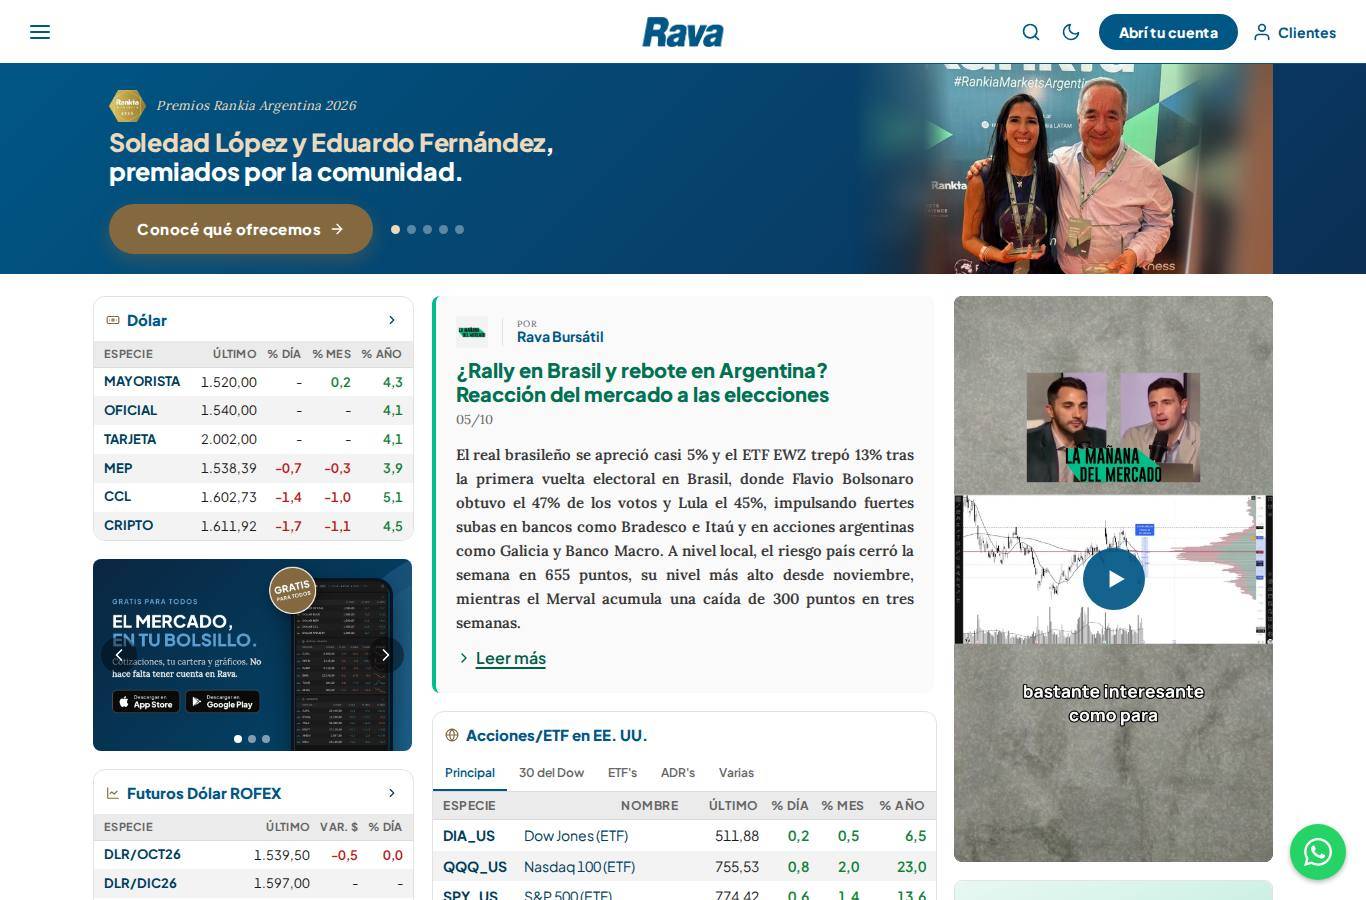Open the Rally en Brasil article headline

click(642, 383)
